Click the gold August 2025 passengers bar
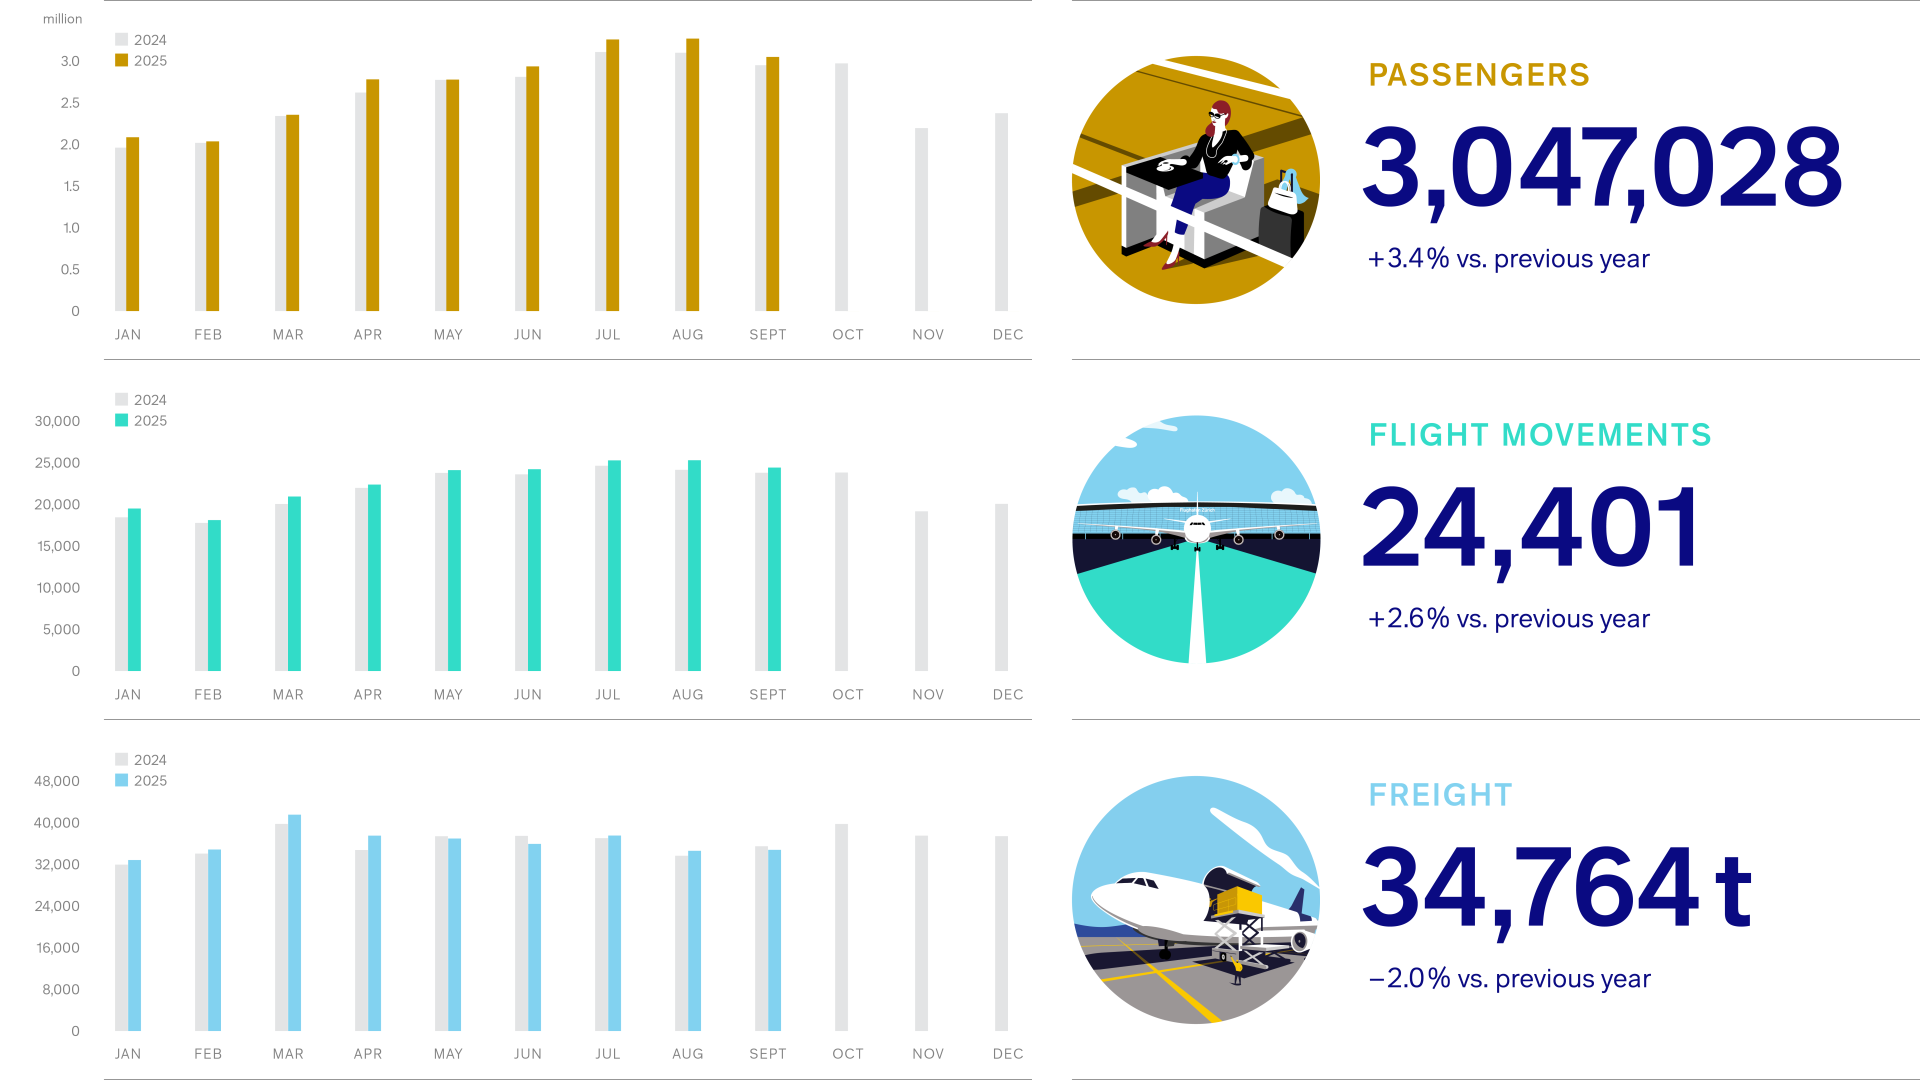This screenshot has width=1920, height=1080. coord(693,175)
